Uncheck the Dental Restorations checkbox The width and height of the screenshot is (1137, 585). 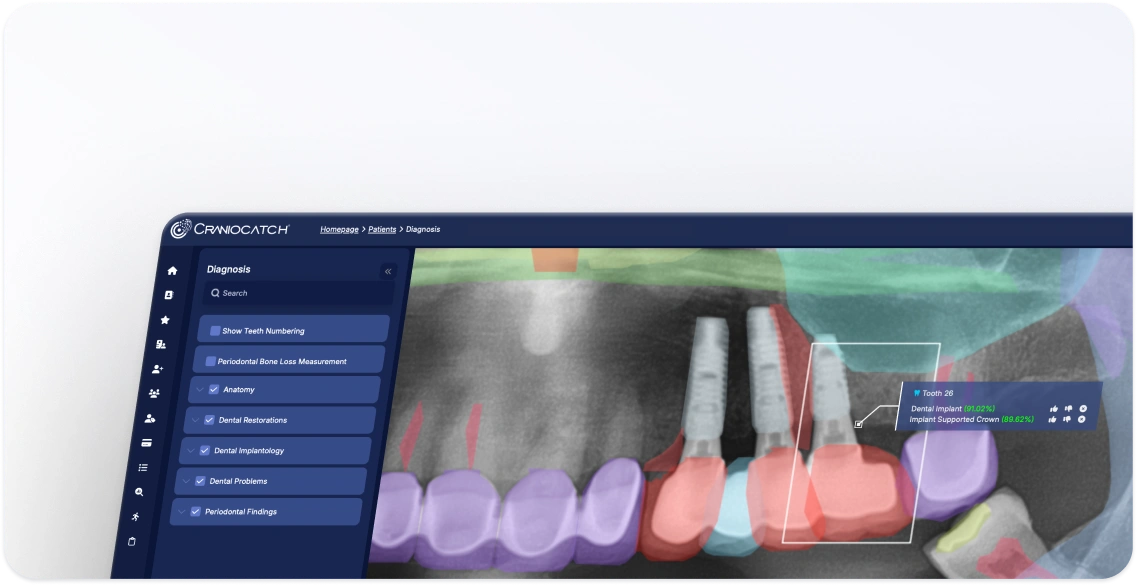(210, 420)
